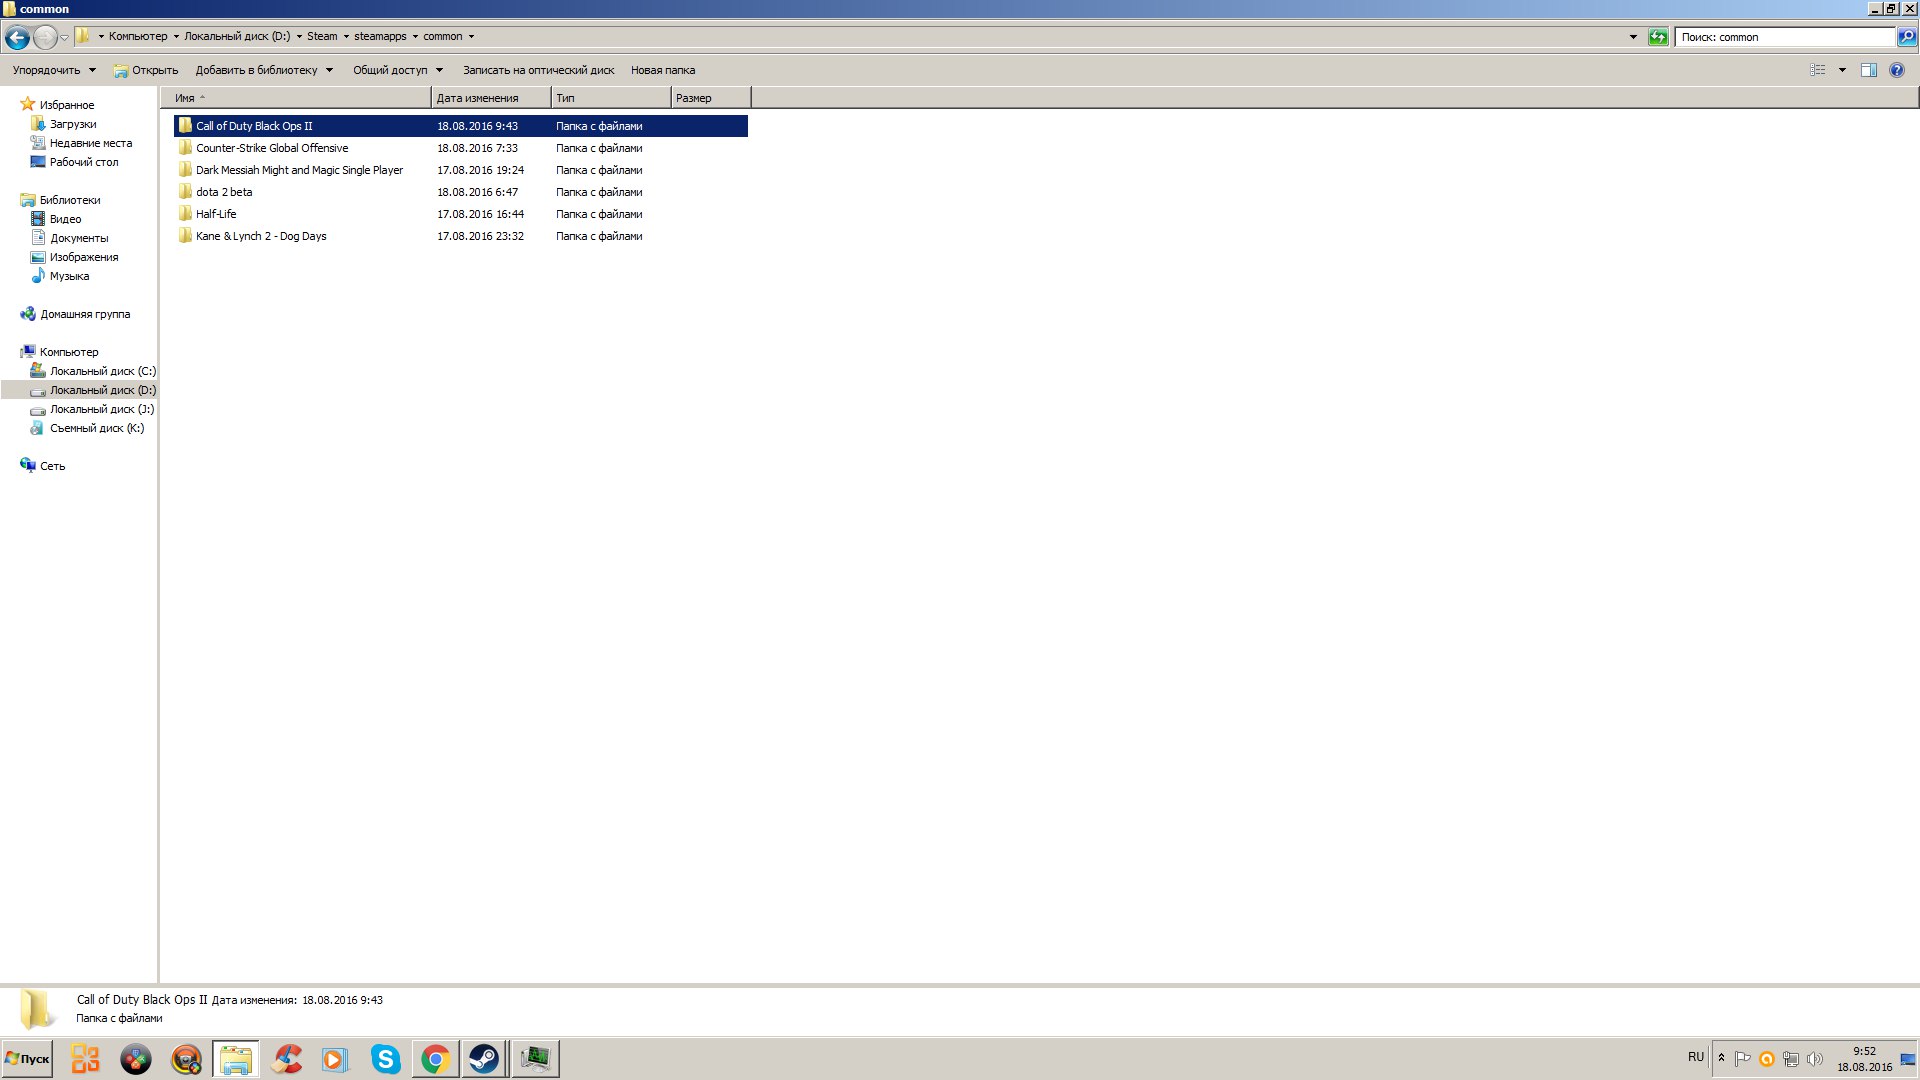The width and height of the screenshot is (1920, 1080).
Task: Click the Музыка library note icon
Action: point(38,275)
